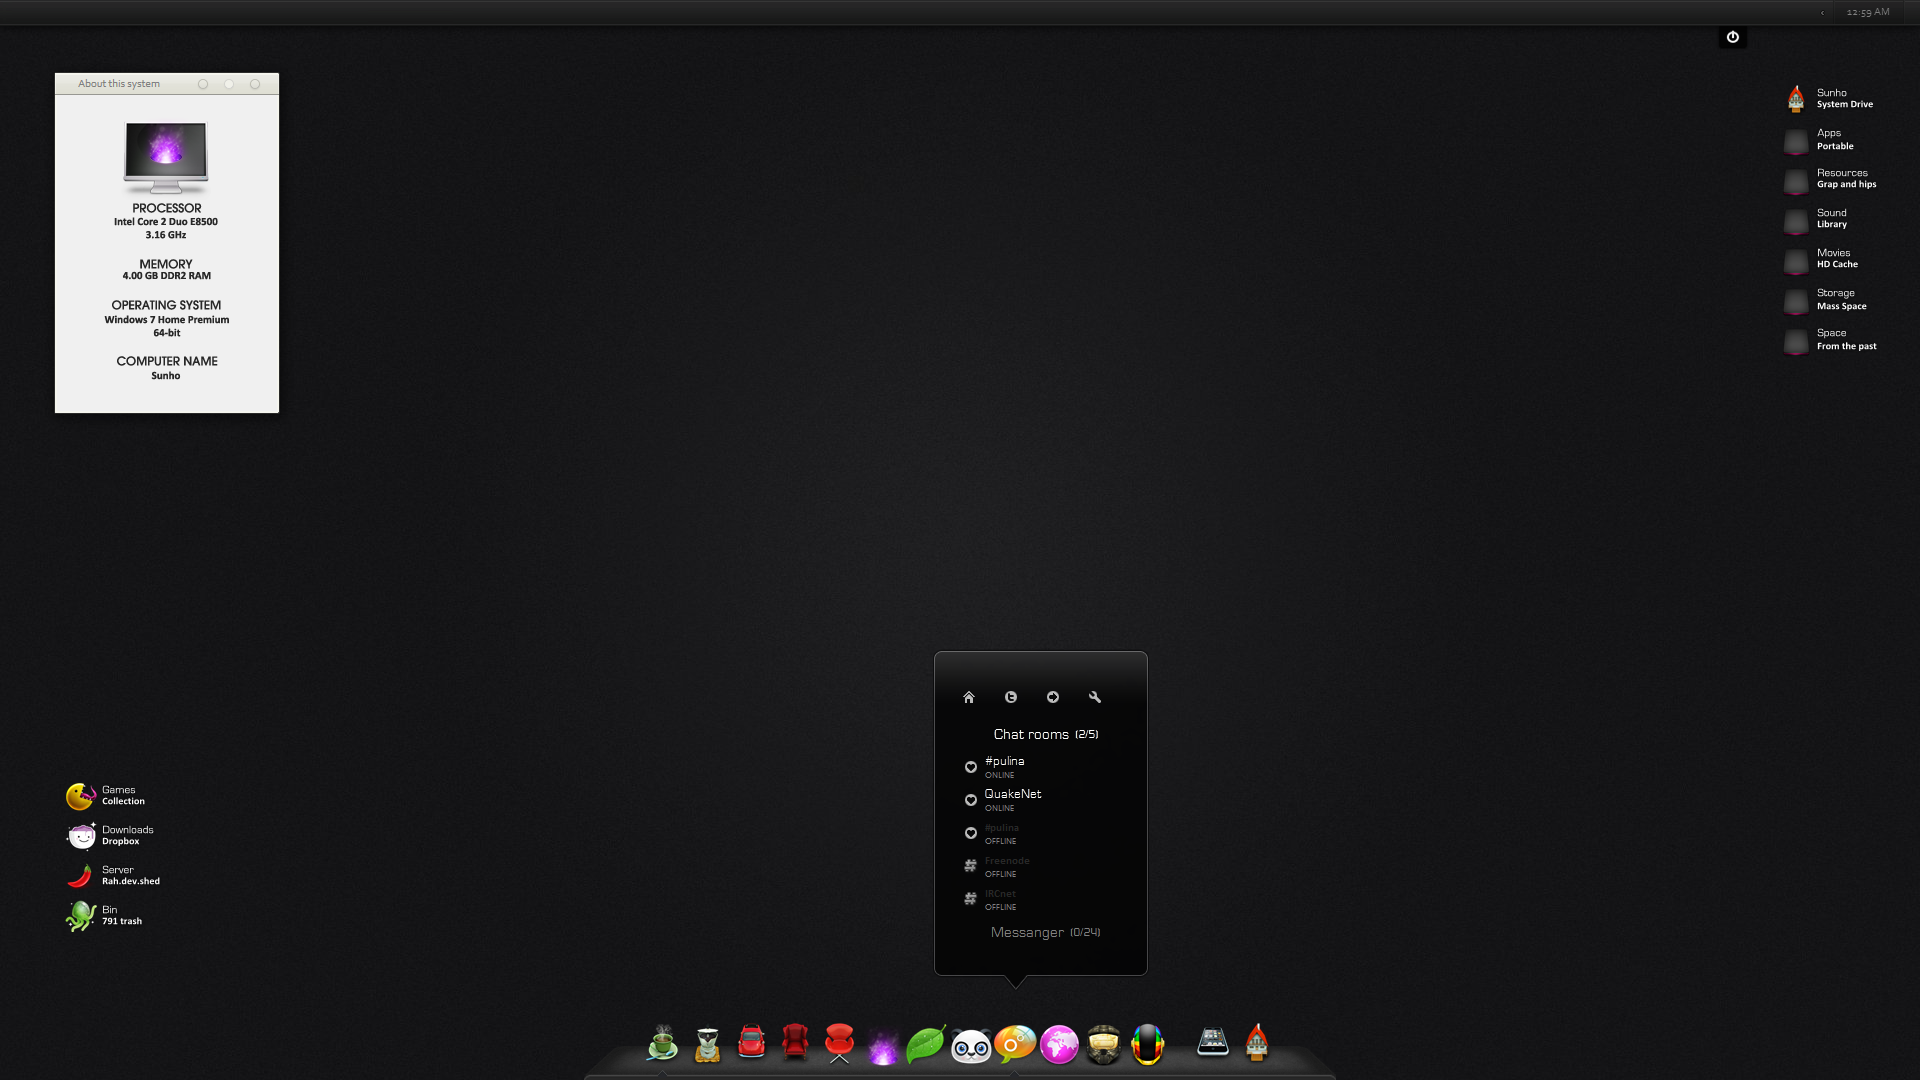Screen dimensions: 1920x1080
Task: Toggle the heart beside QuakeNet
Action: 970,800
